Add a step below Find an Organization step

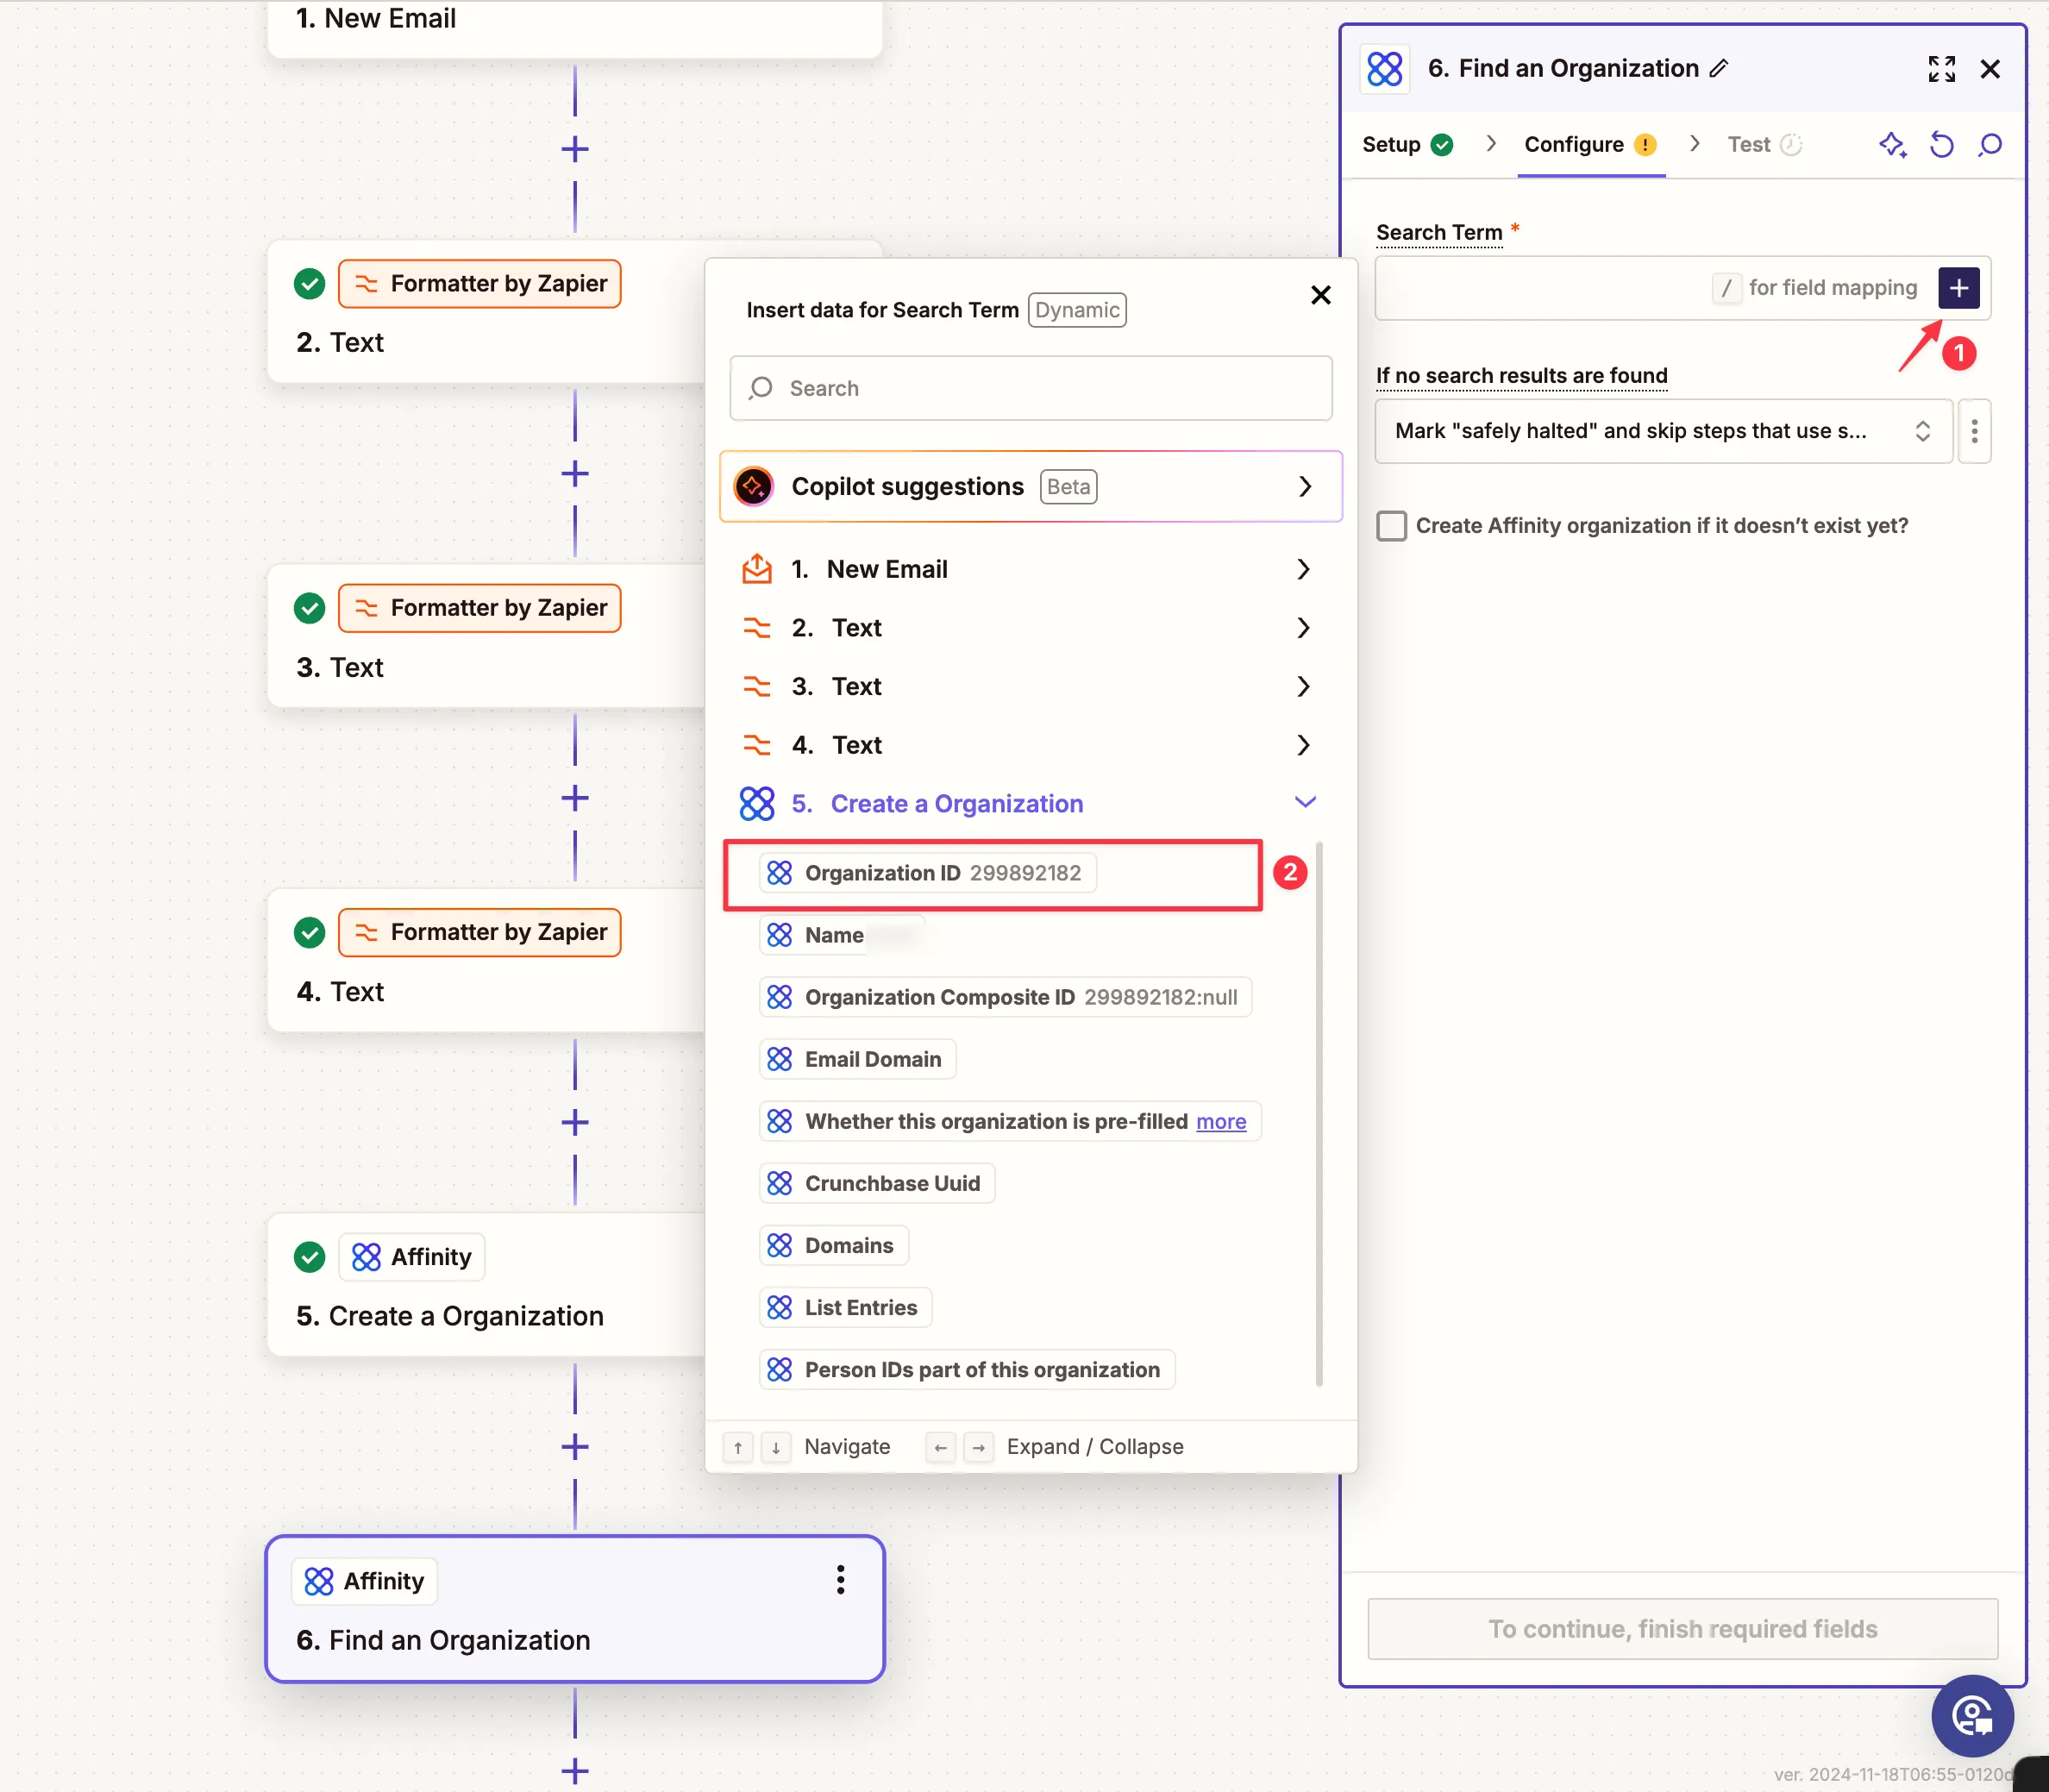(x=575, y=1771)
